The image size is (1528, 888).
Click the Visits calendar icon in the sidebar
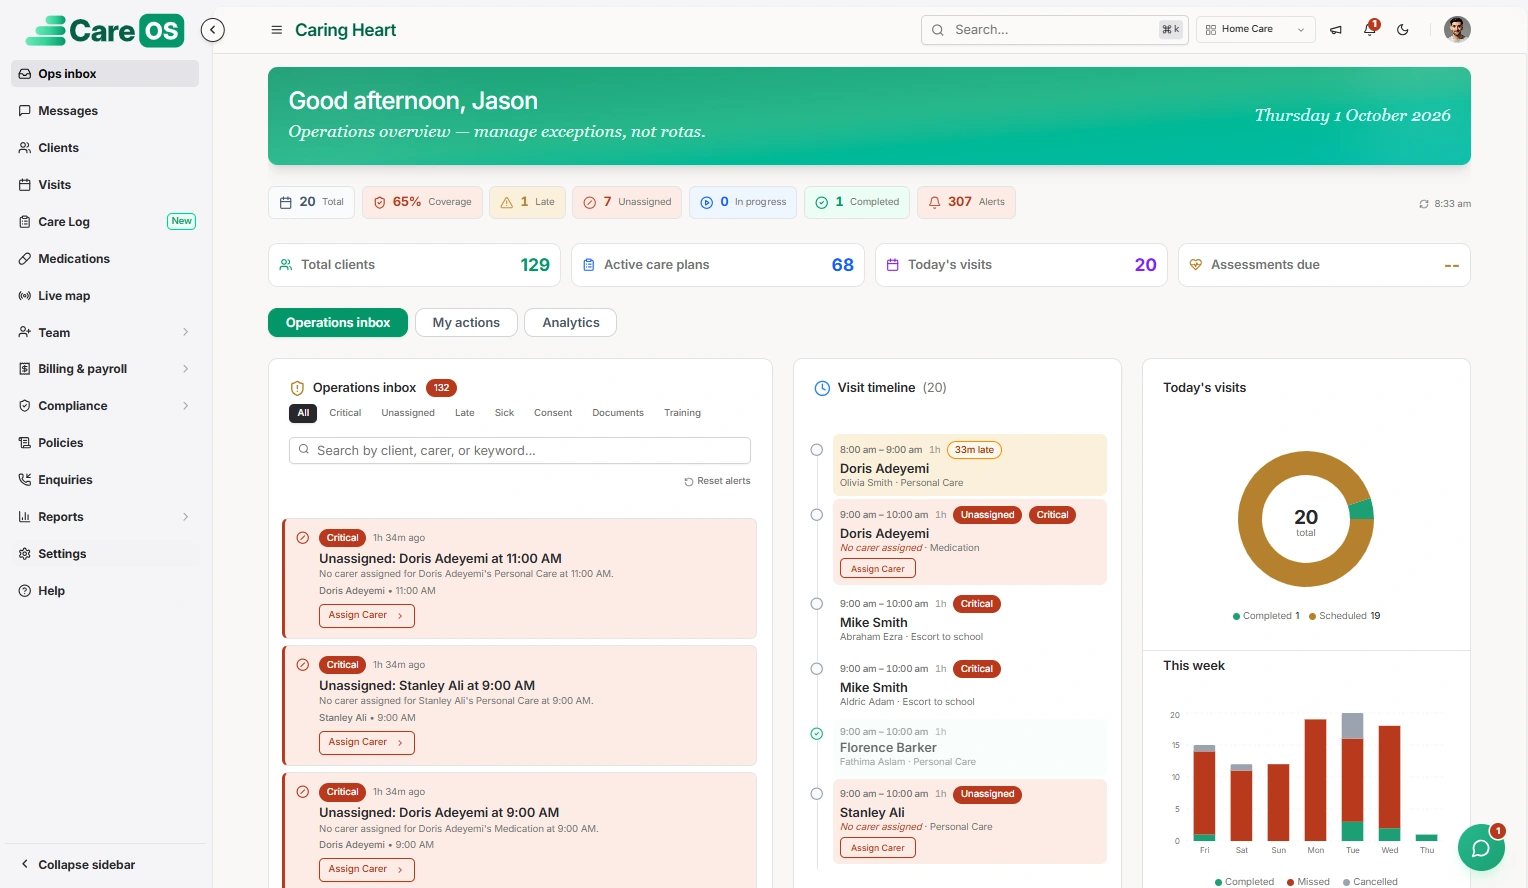[25, 185]
